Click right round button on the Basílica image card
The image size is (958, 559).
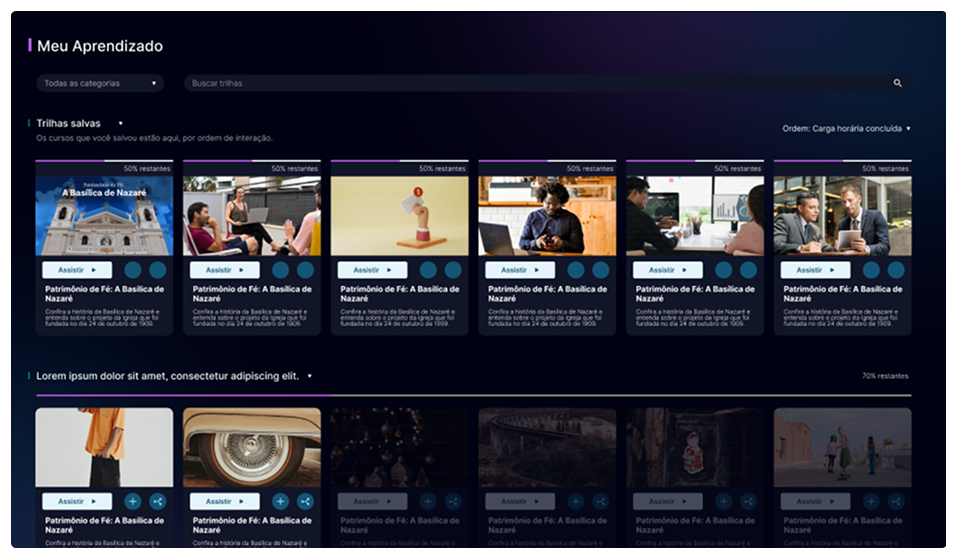pyautogui.click(x=158, y=270)
